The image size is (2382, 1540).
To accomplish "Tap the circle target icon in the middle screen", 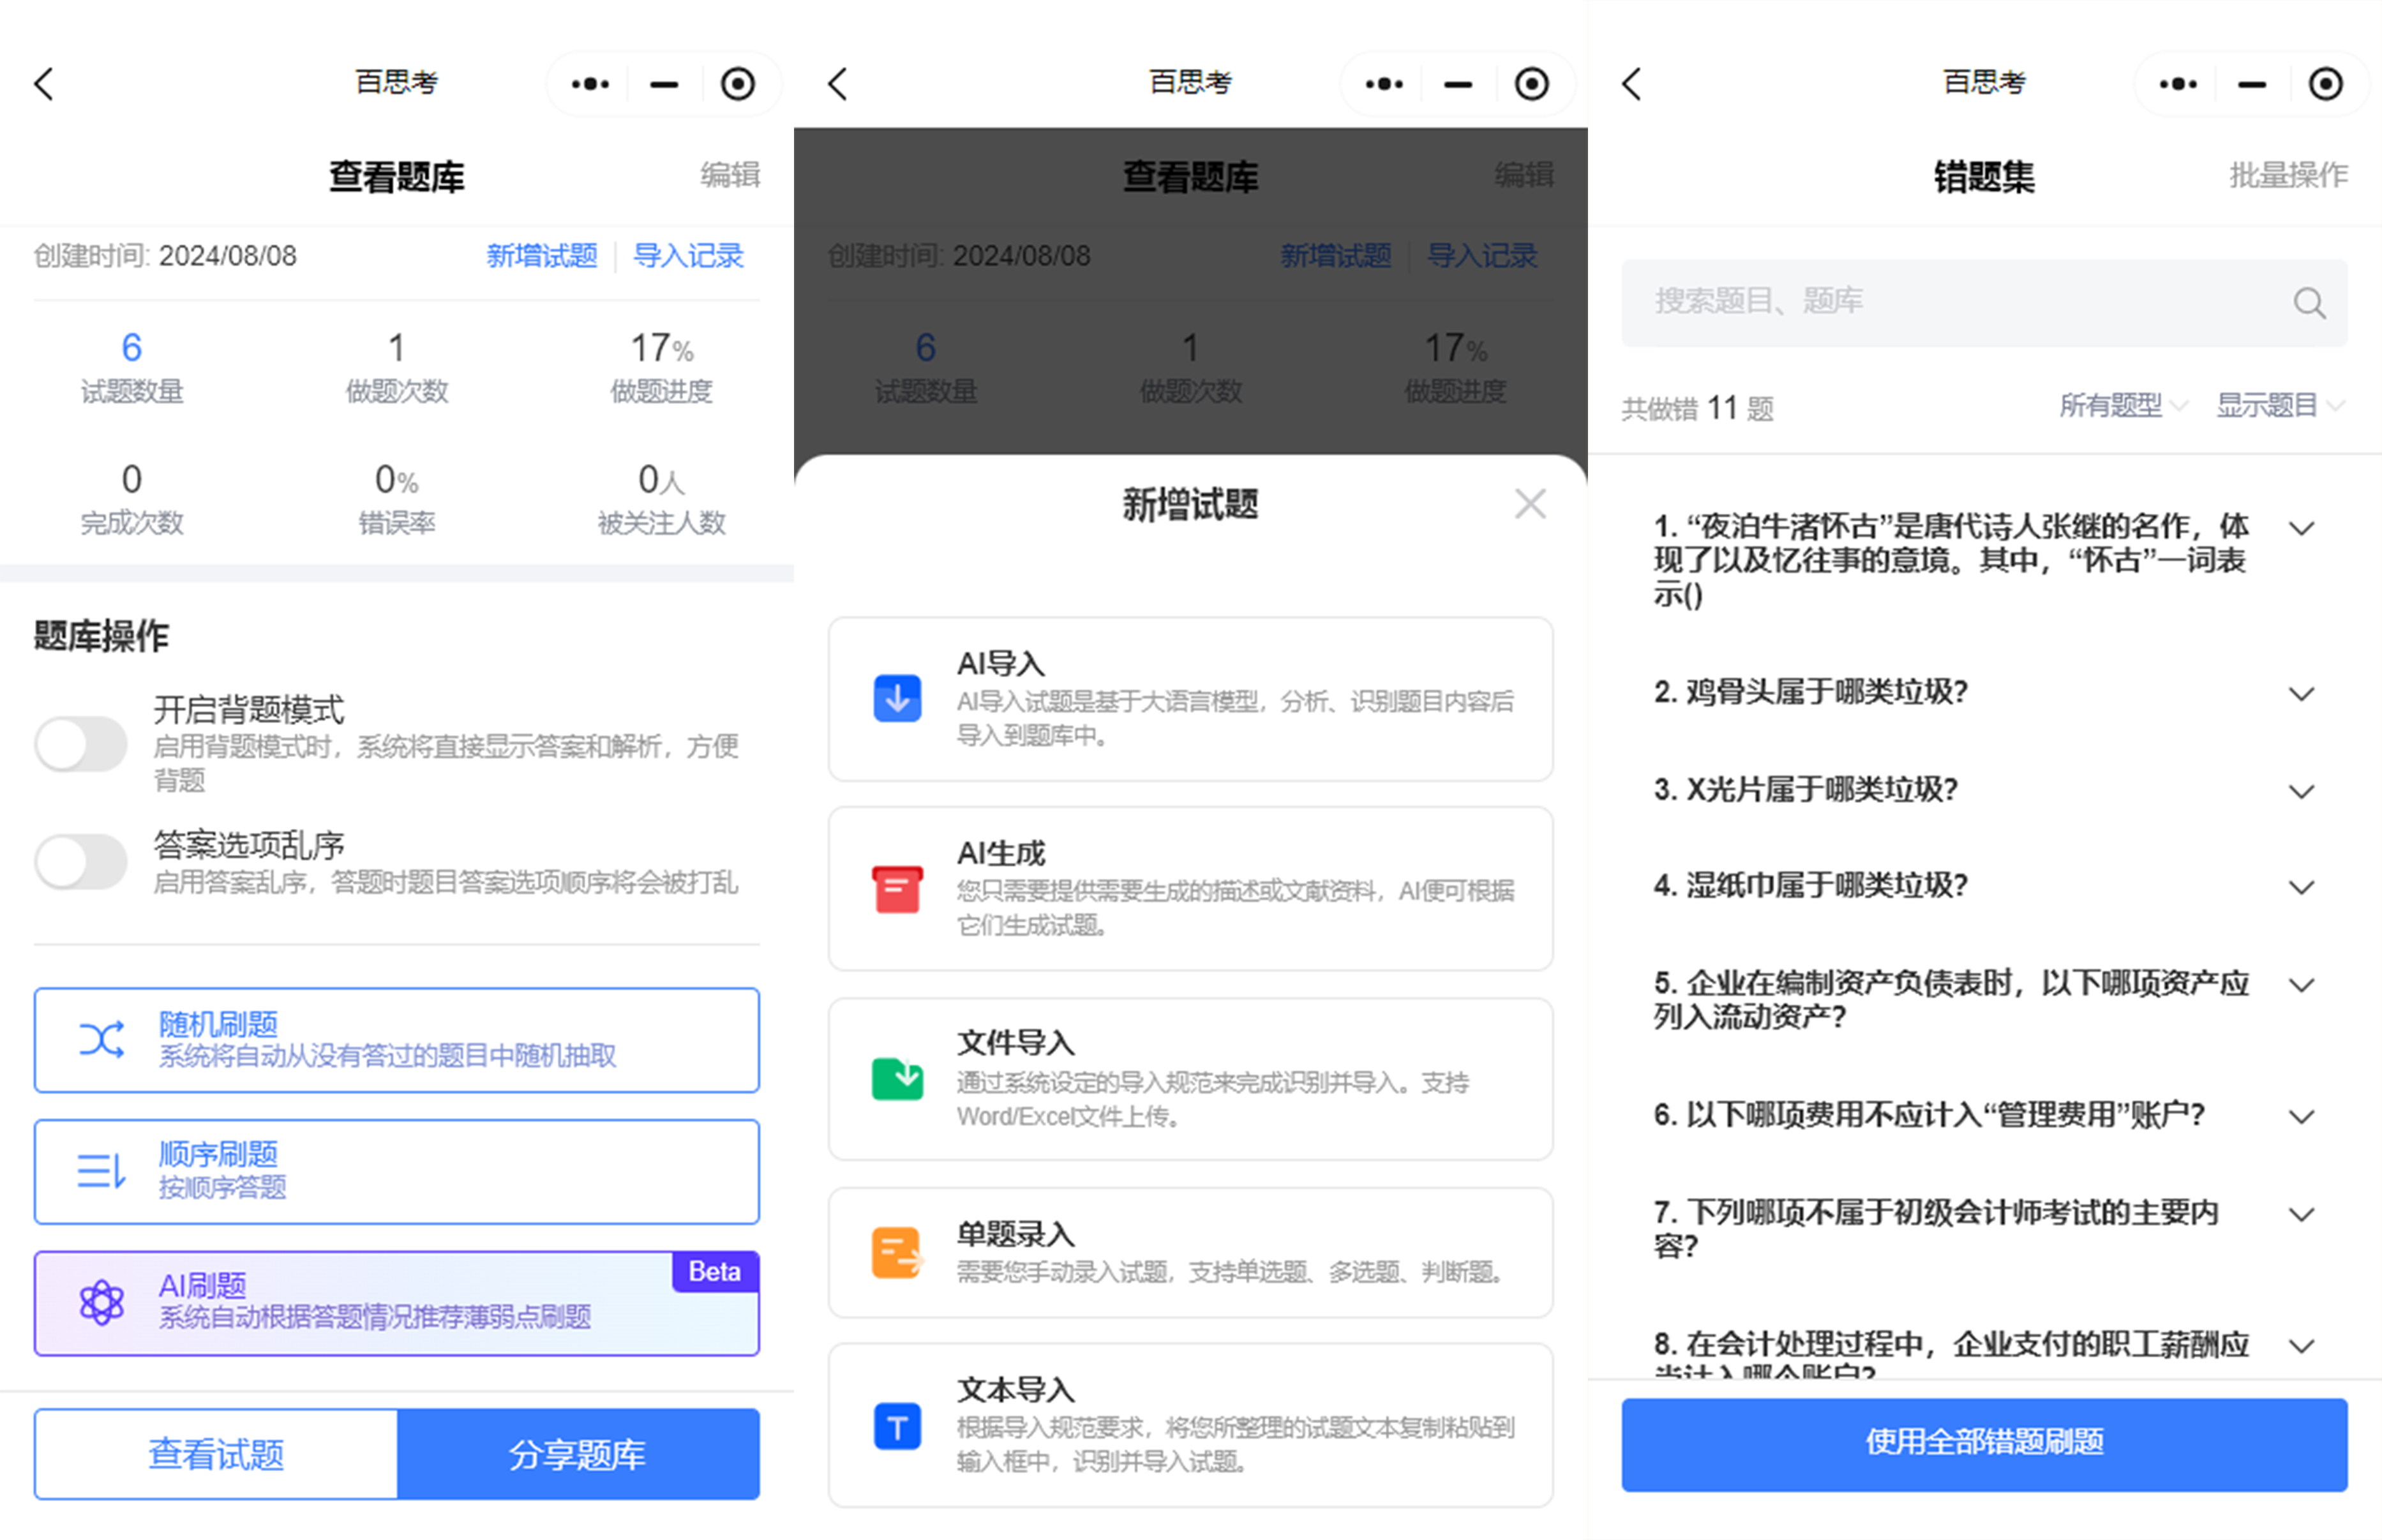I will (x=1532, y=84).
